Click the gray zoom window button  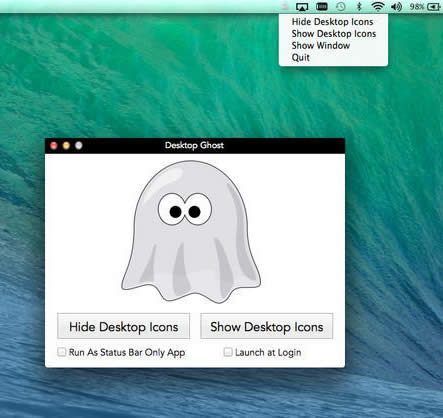point(79,145)
